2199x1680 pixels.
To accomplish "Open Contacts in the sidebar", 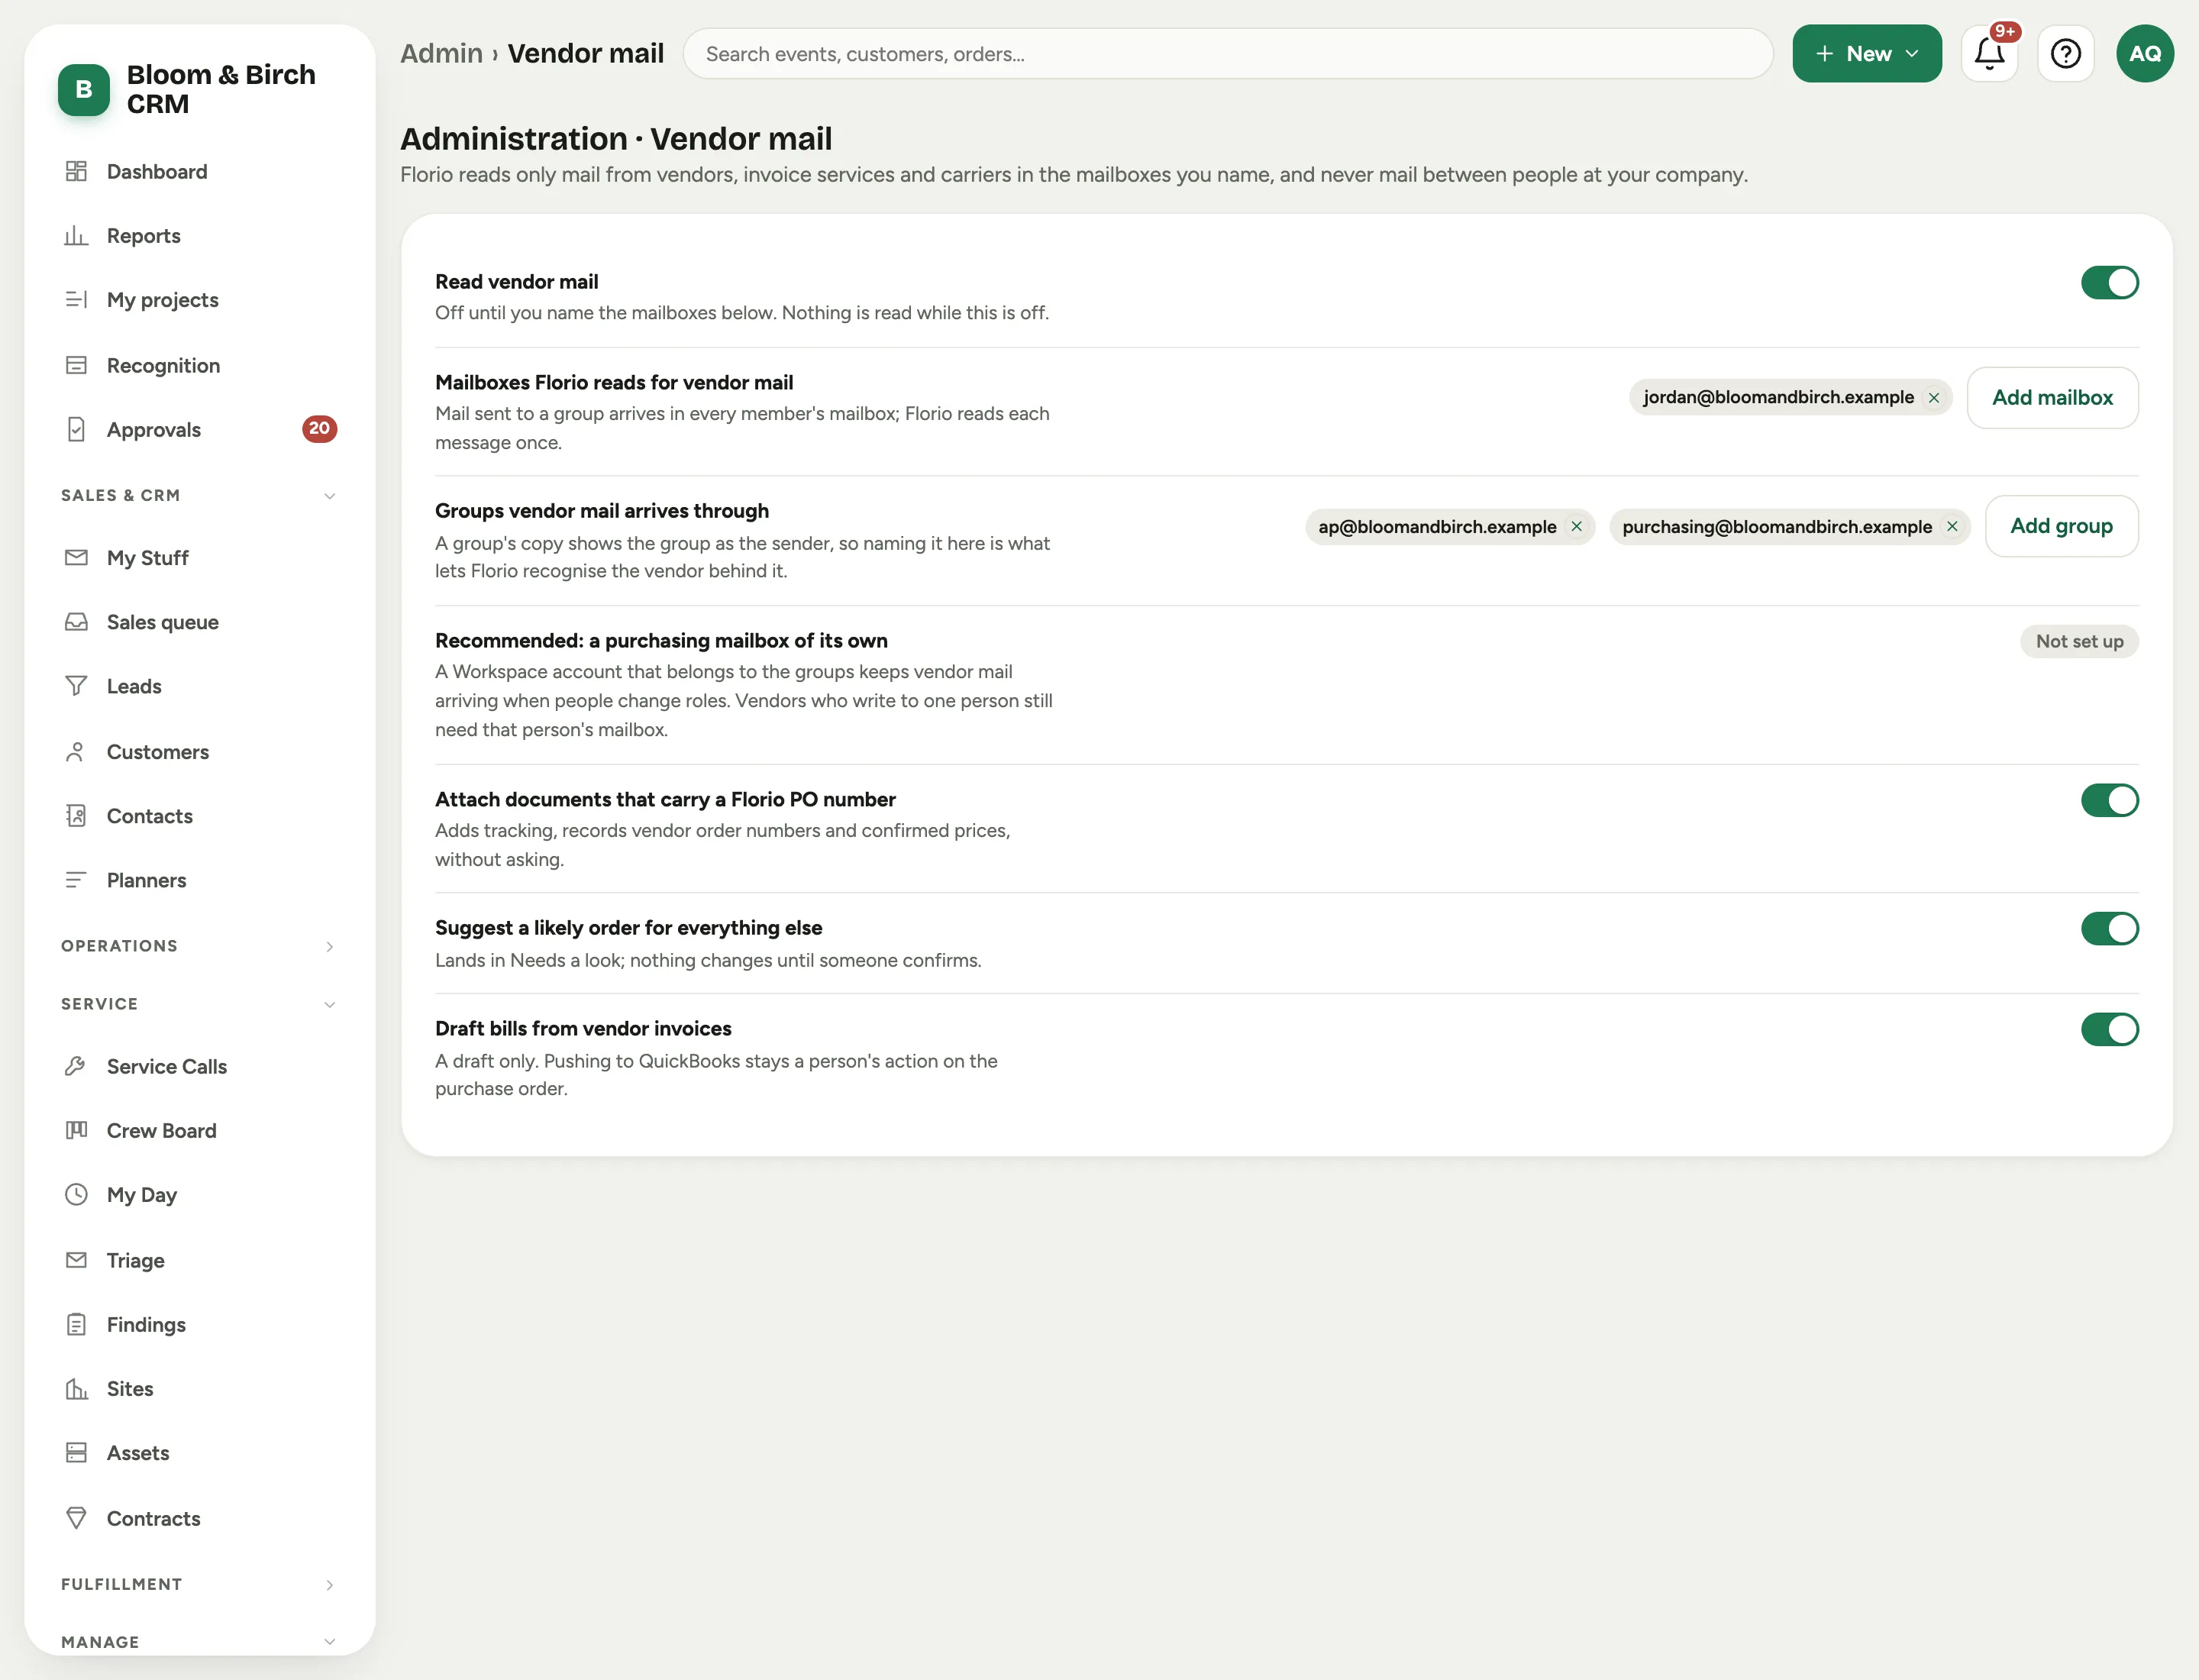I will coord(199,816).
